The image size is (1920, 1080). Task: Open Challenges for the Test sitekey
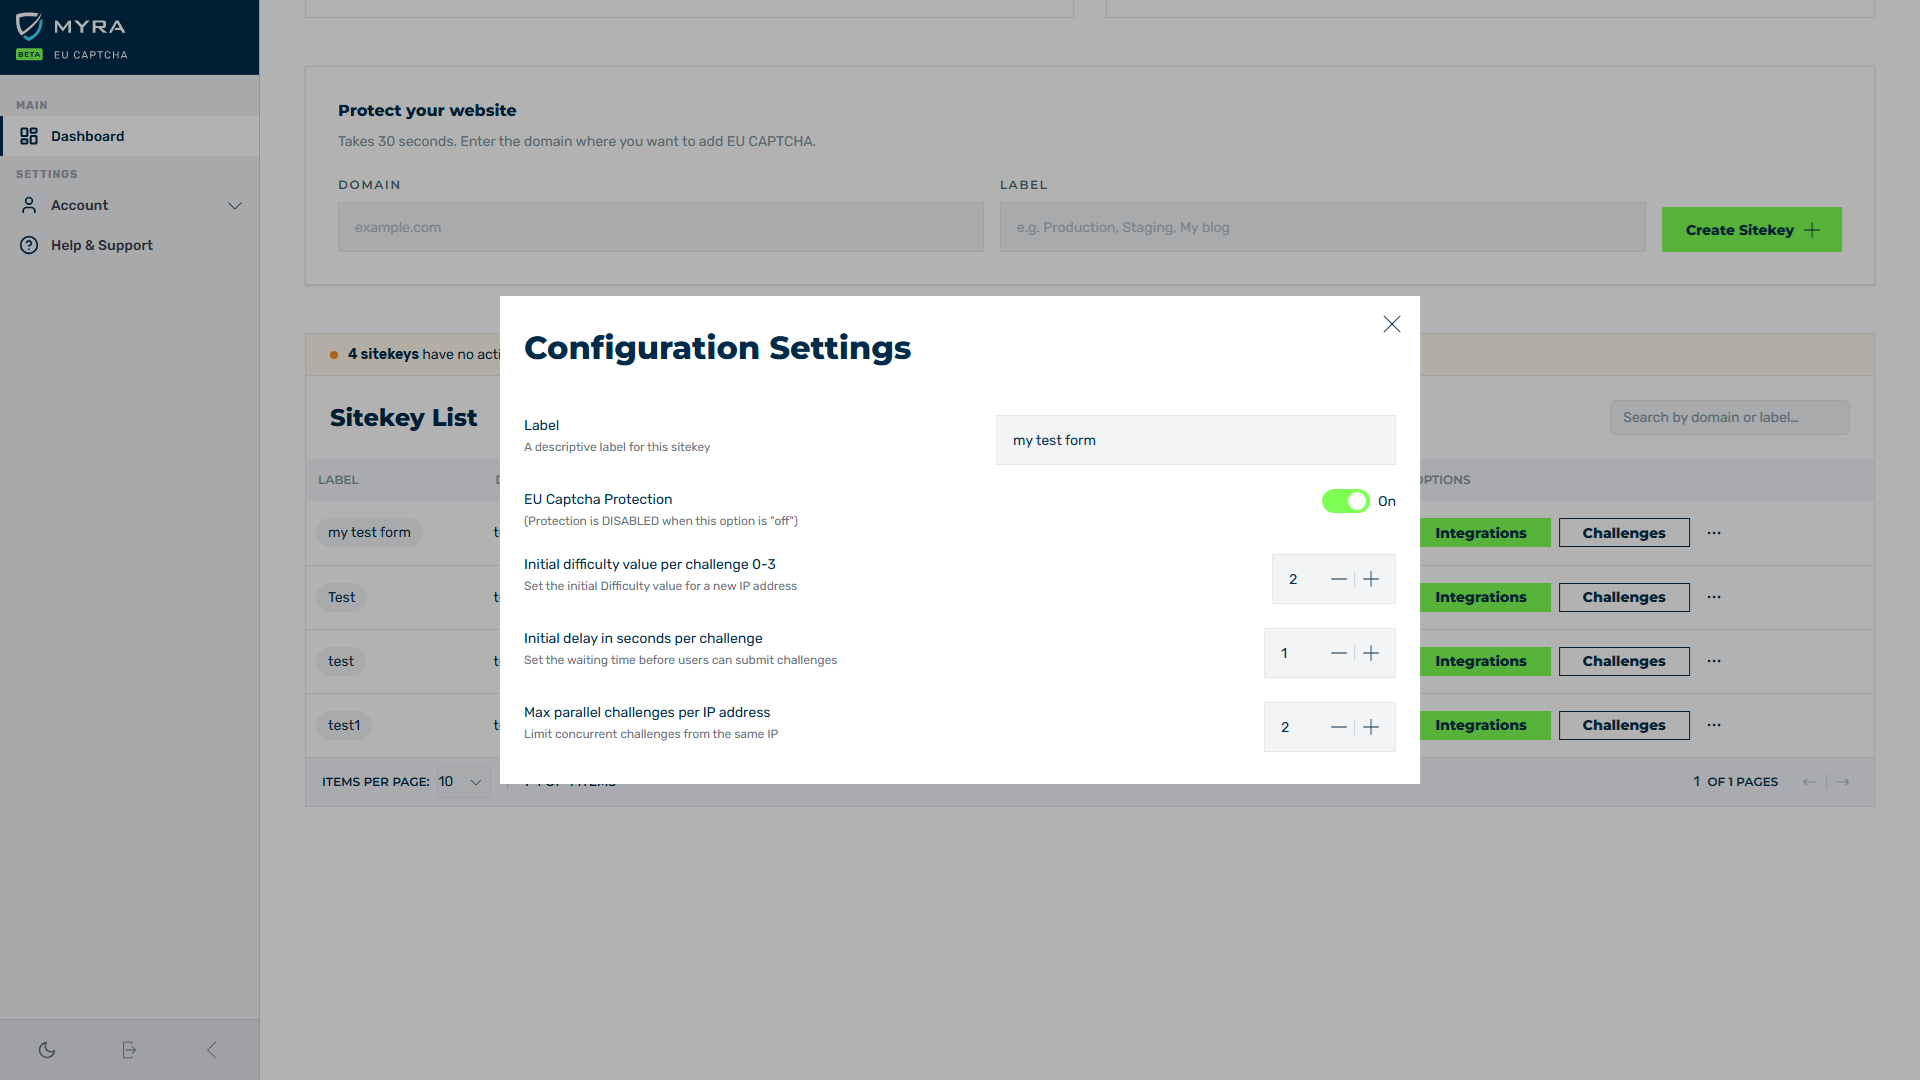click(1623, 597)
